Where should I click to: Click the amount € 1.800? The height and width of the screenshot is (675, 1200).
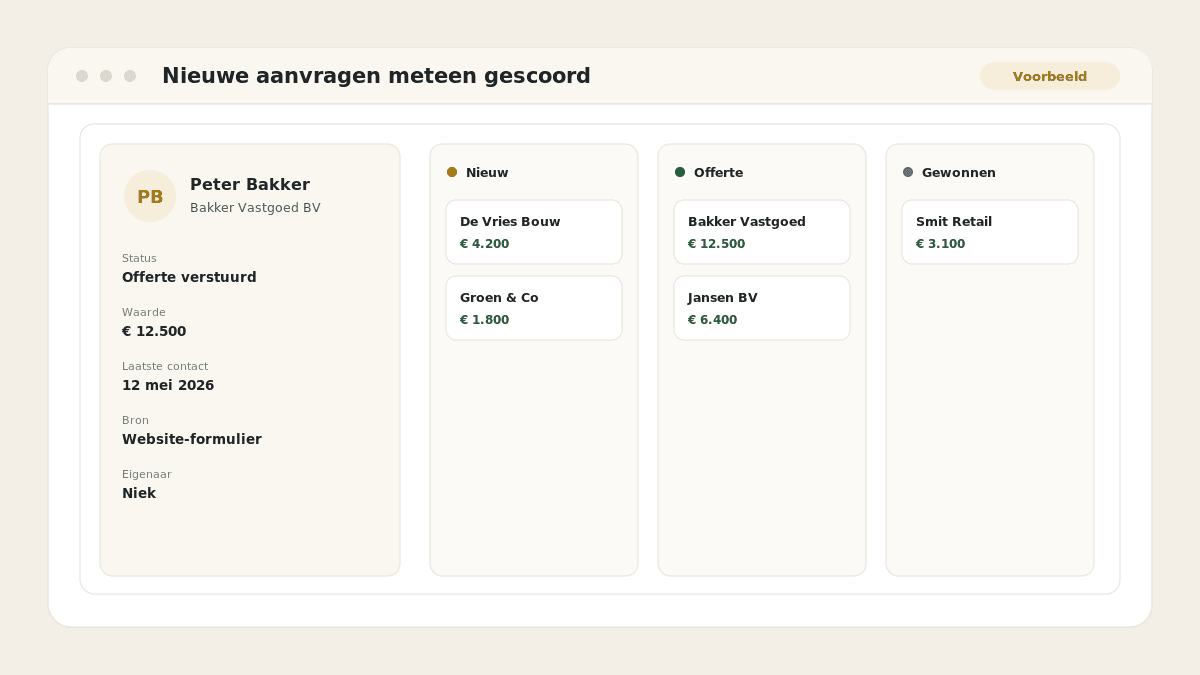click(484, 320)
